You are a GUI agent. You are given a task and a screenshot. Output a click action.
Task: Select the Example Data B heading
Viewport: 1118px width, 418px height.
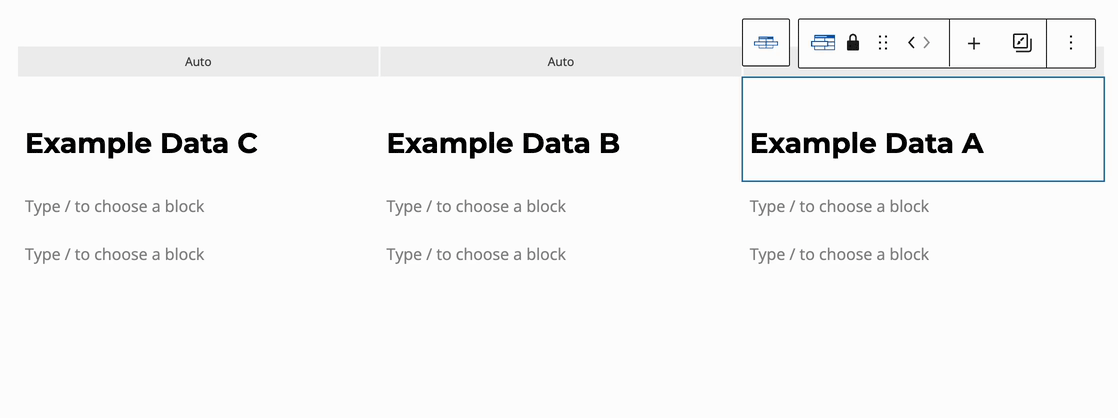coord(503,144)
